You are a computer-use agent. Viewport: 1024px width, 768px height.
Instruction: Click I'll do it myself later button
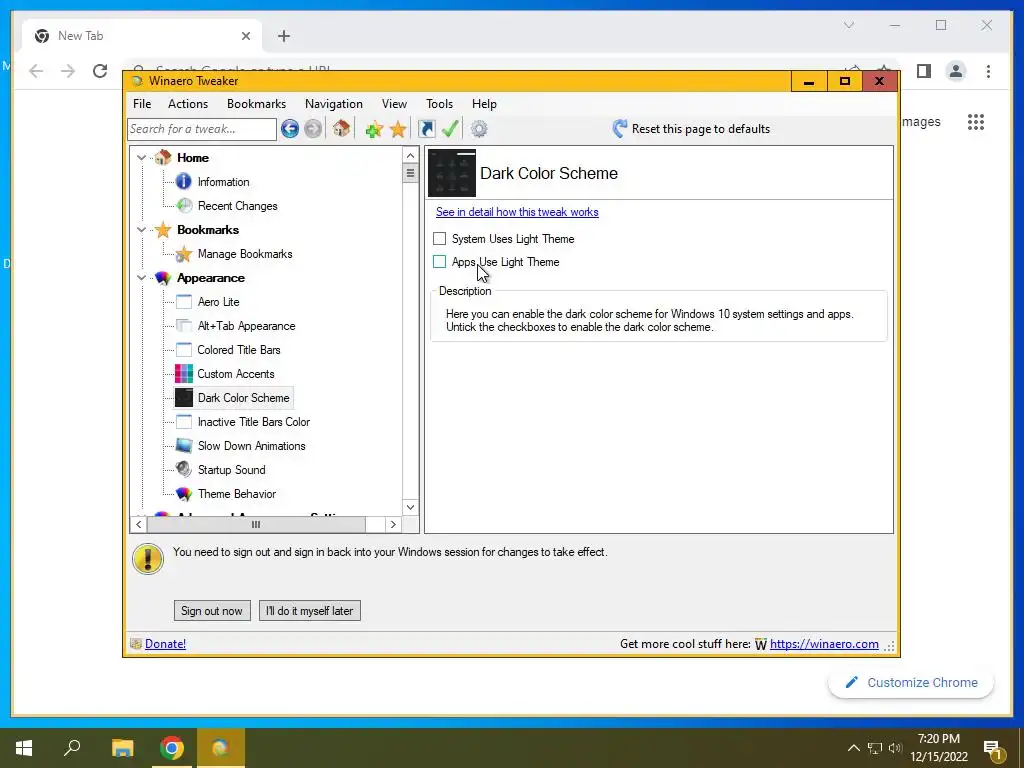coord(310,611)
